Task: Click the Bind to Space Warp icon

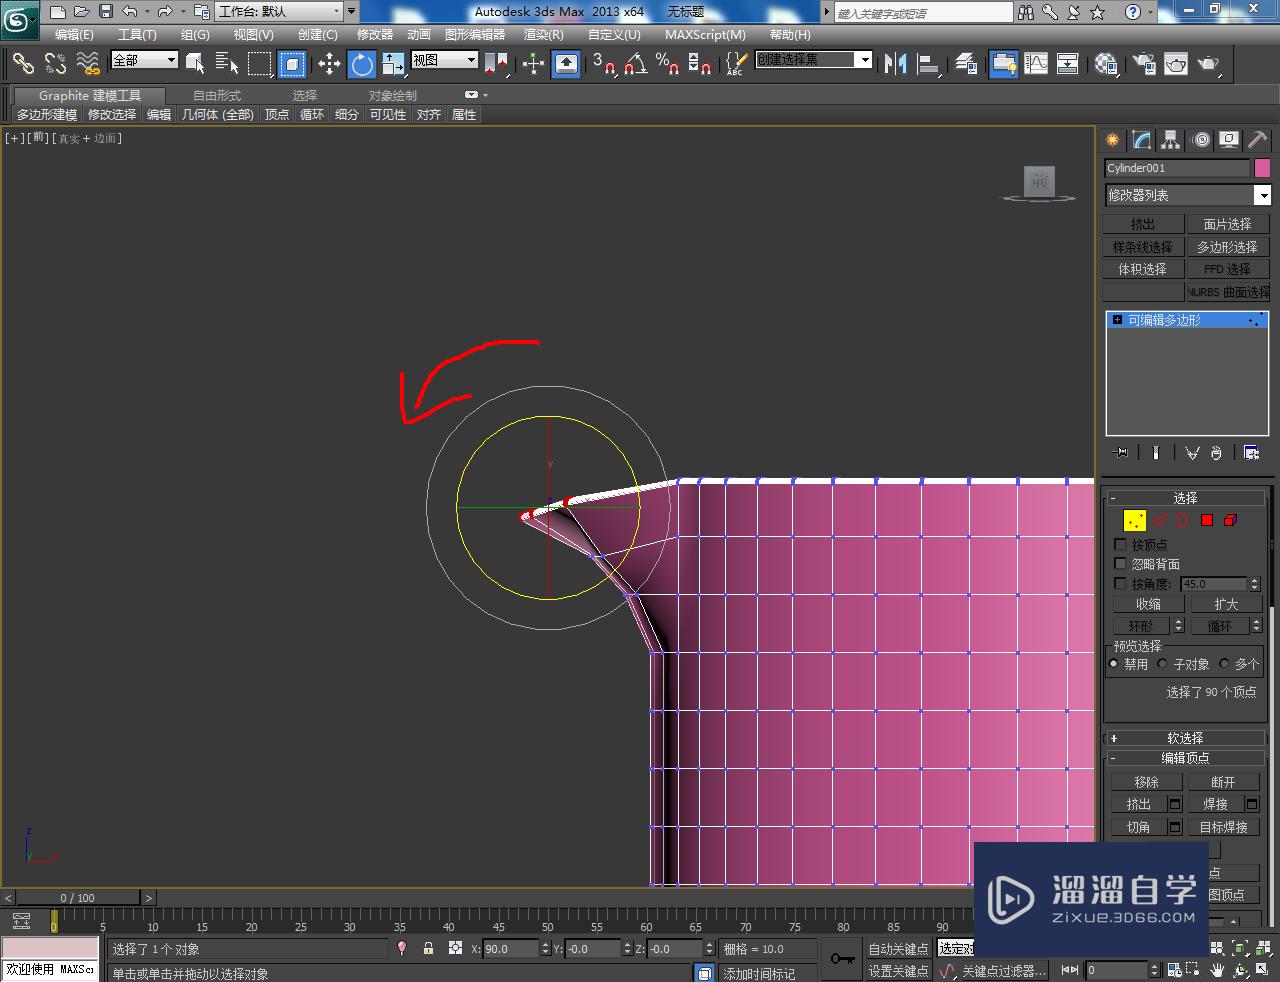Action: (x=88, y=63)
